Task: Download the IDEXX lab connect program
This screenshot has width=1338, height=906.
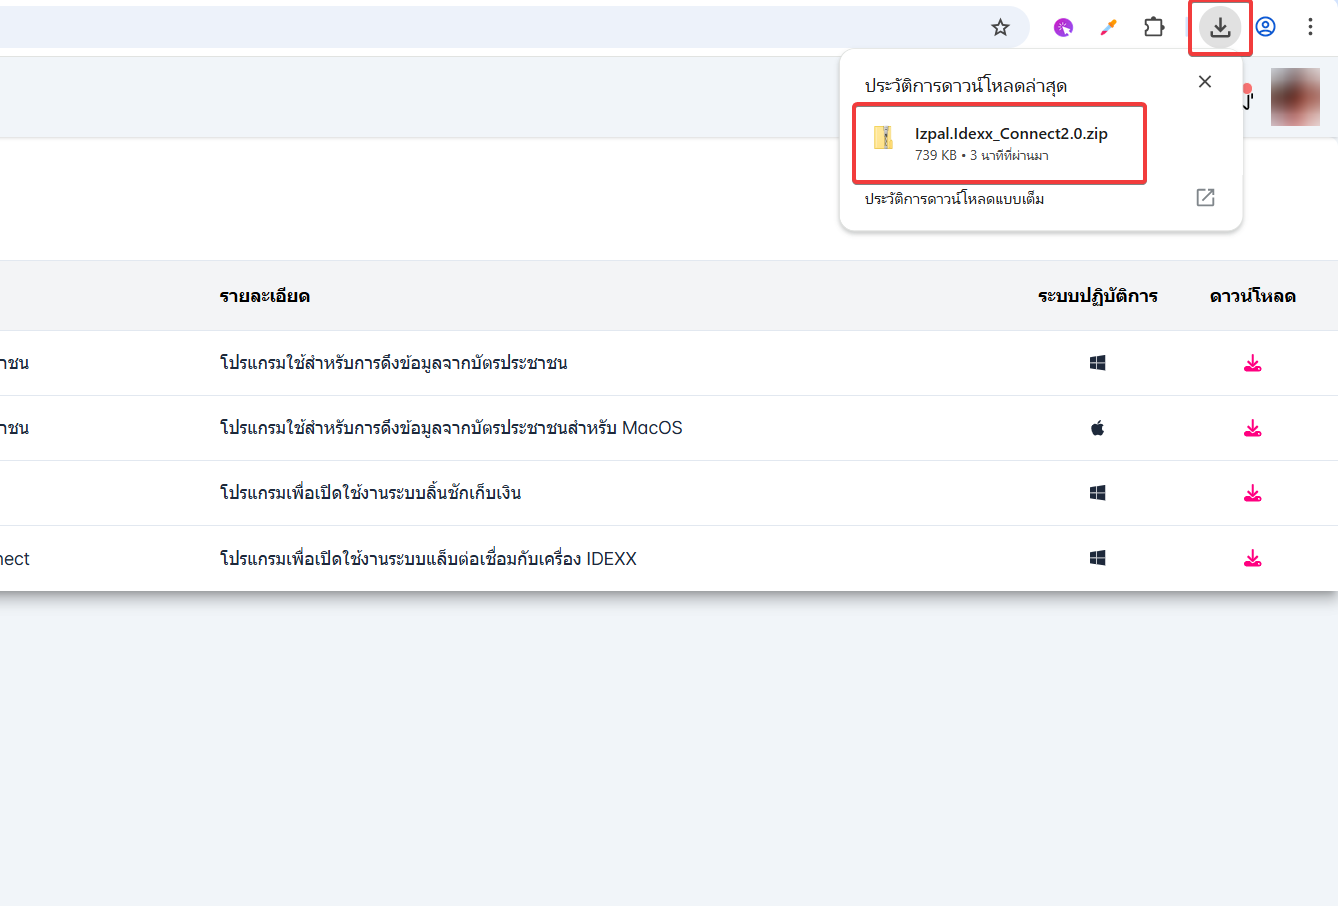Action: click(x=1252, y=558)
